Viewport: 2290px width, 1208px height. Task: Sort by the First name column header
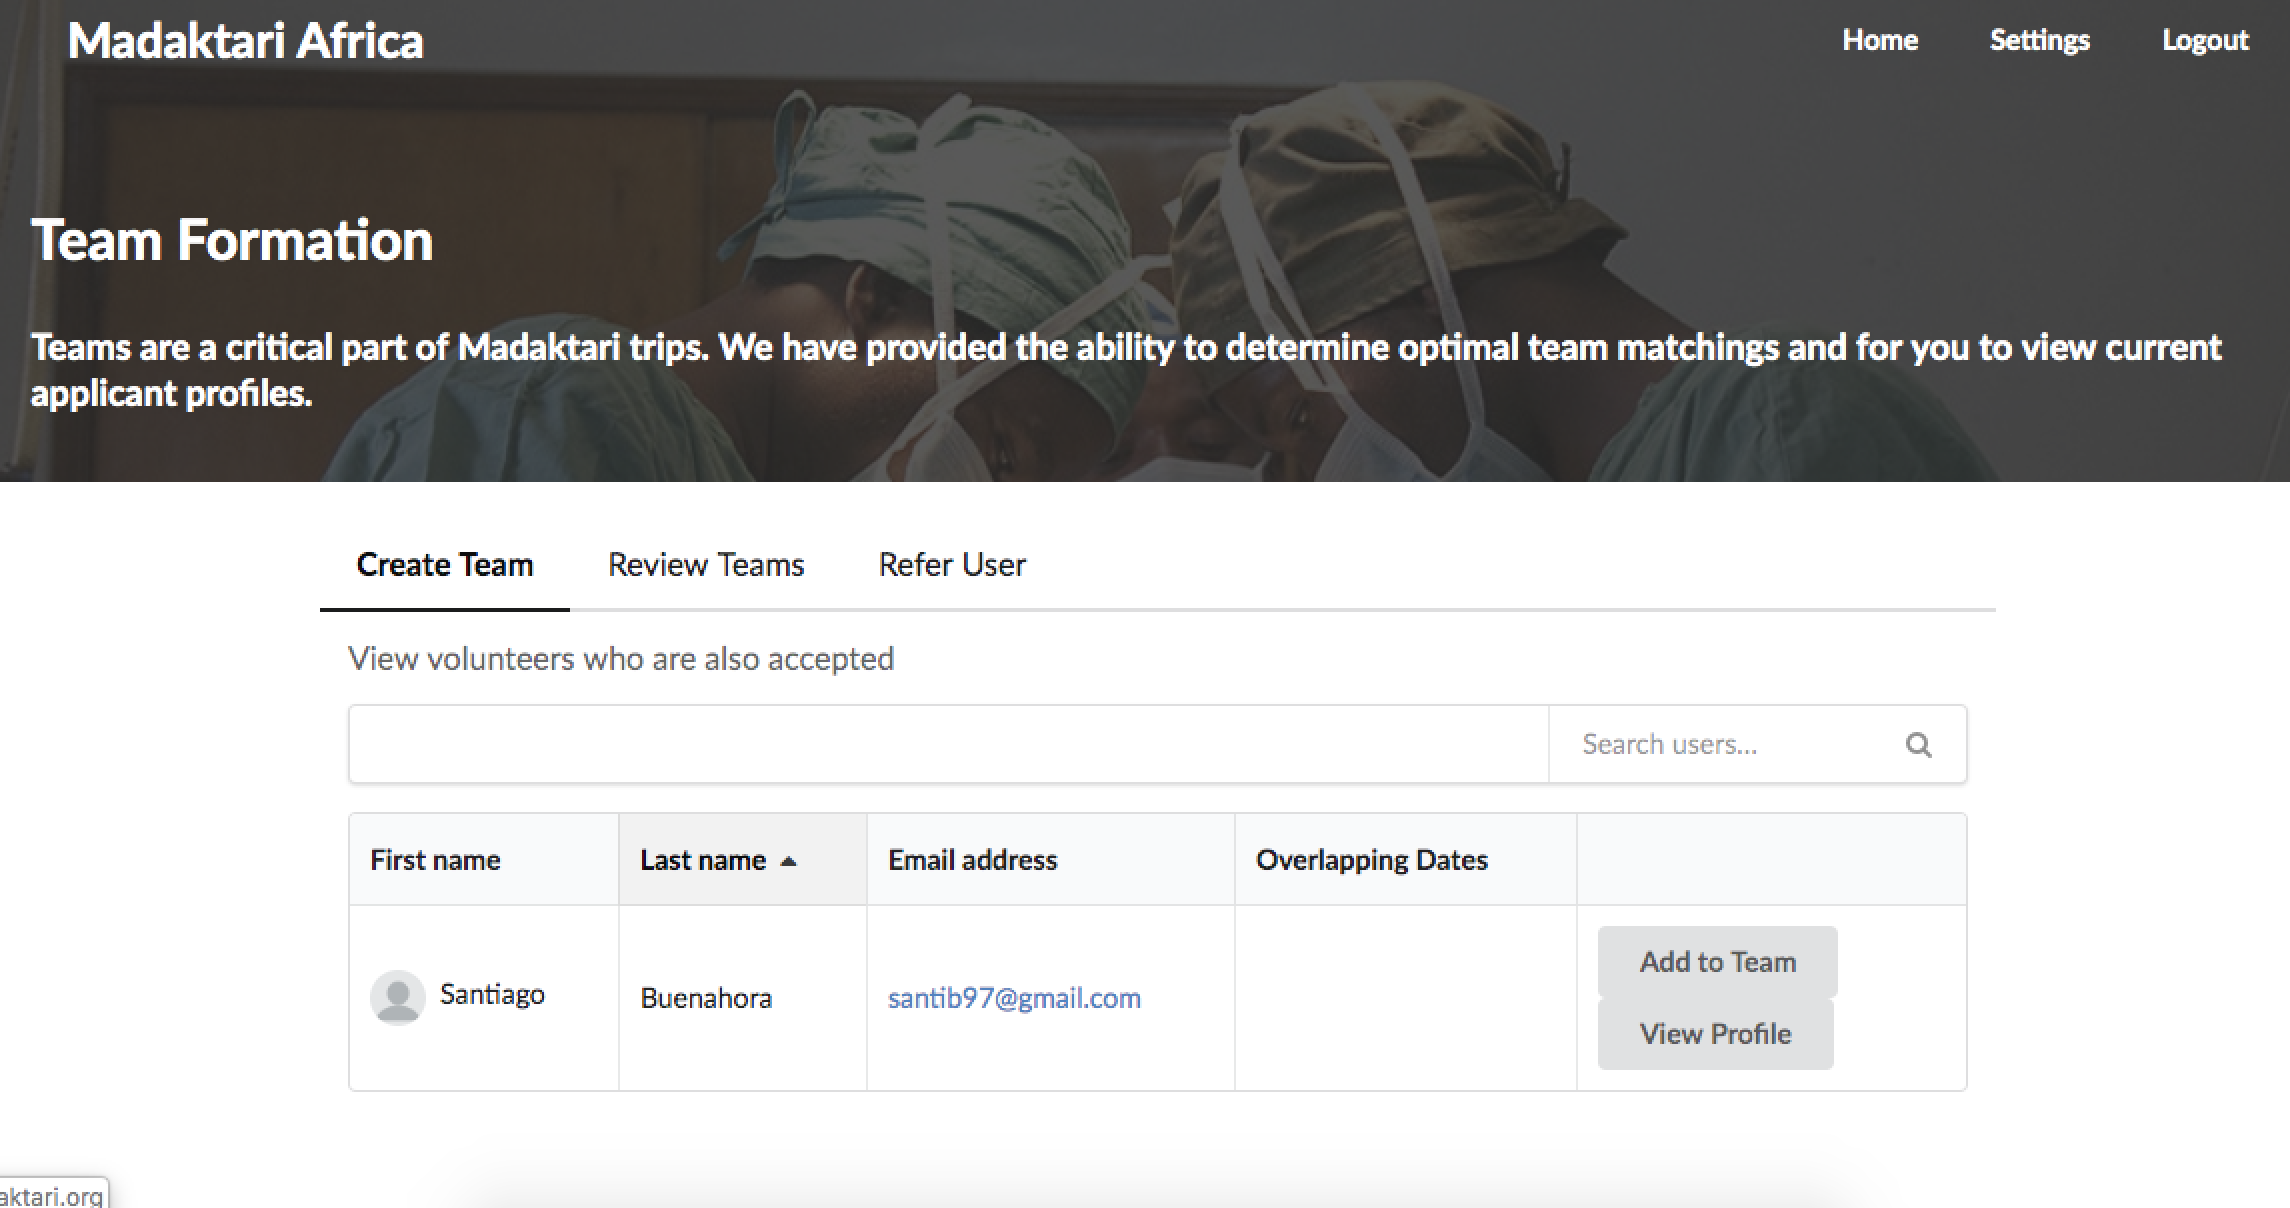(436, 860)
